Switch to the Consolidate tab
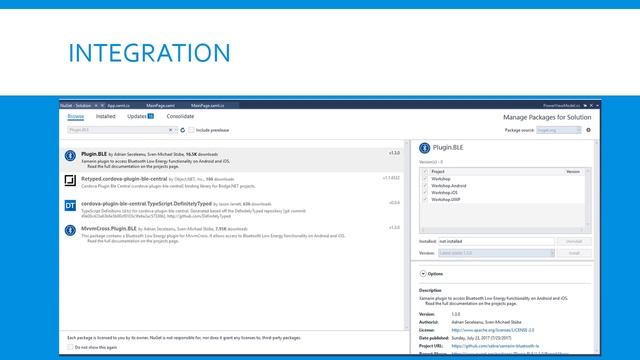Screen dimensions: 640x360 [x=180, y=117]
